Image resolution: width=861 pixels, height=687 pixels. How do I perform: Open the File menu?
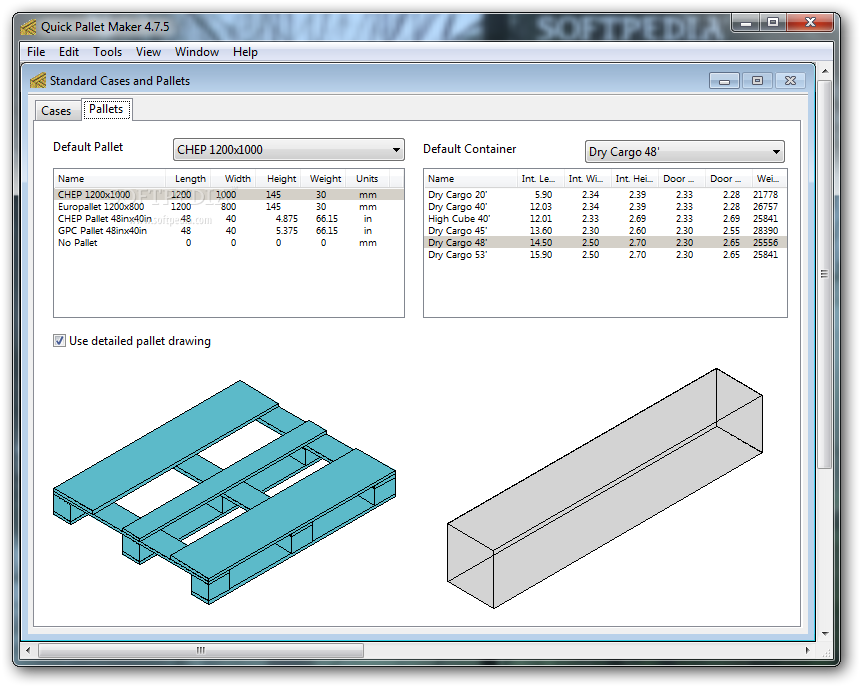pos(36,52)
